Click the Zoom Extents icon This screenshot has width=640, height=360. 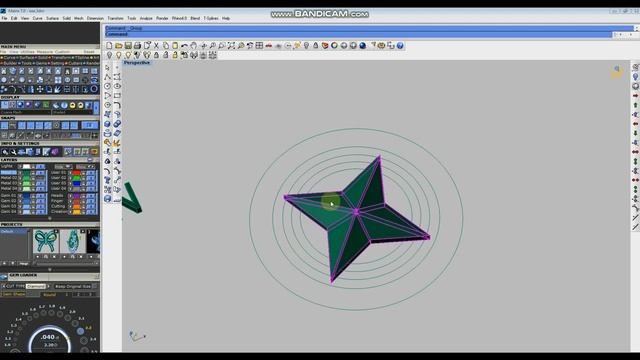[231, 46]
